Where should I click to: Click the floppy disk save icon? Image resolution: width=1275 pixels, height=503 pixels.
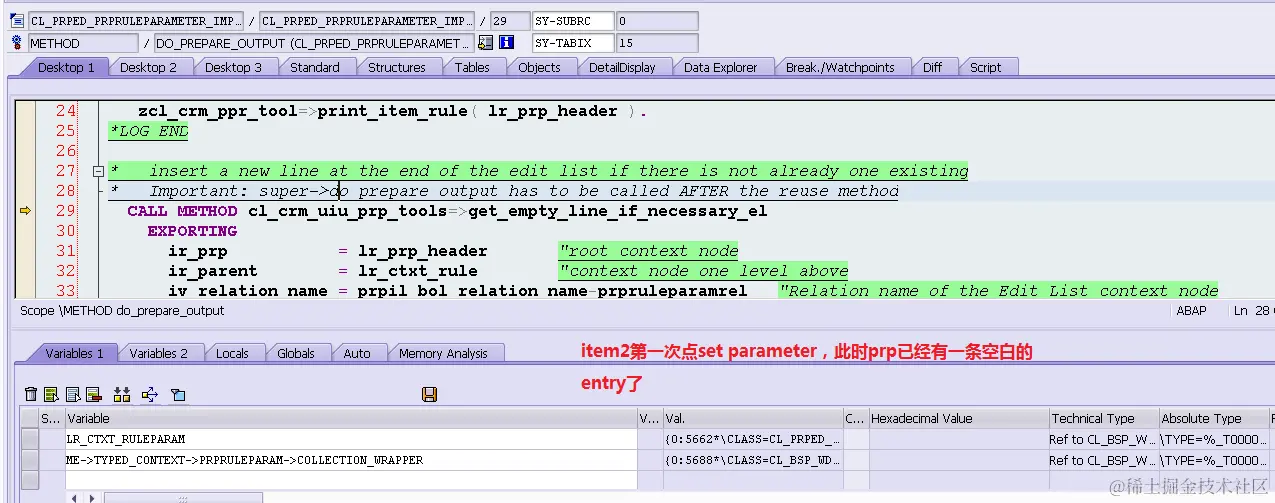(430, 395)
